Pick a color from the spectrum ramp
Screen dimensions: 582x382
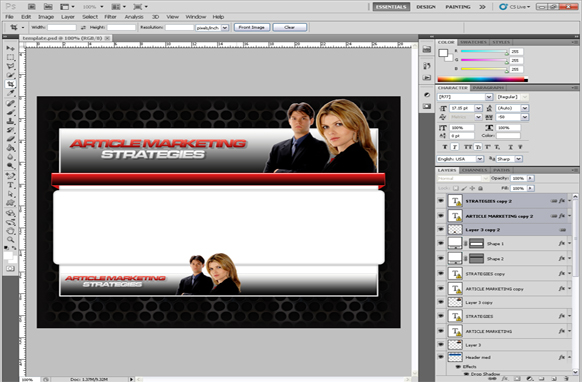pos(482,79)
